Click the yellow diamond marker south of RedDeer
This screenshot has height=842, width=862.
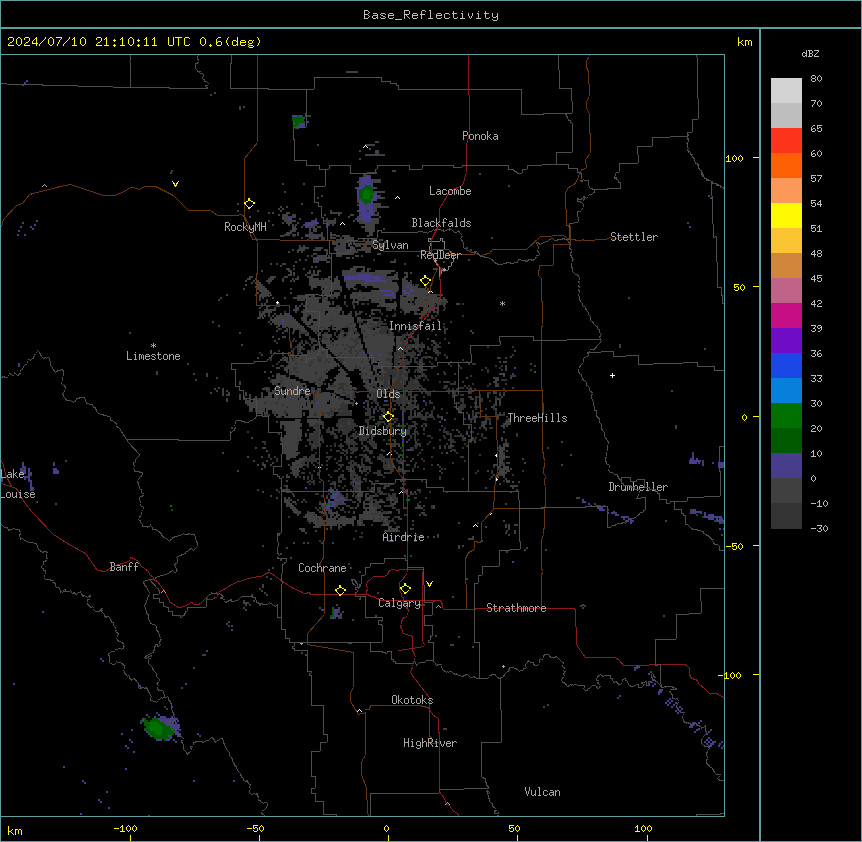[x=426, y=281]
